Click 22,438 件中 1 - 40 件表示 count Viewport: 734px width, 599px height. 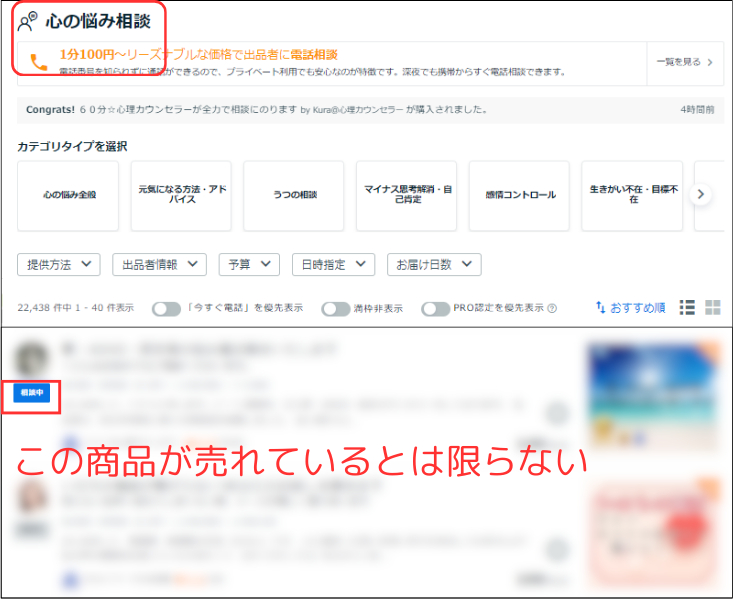[75, 308]
